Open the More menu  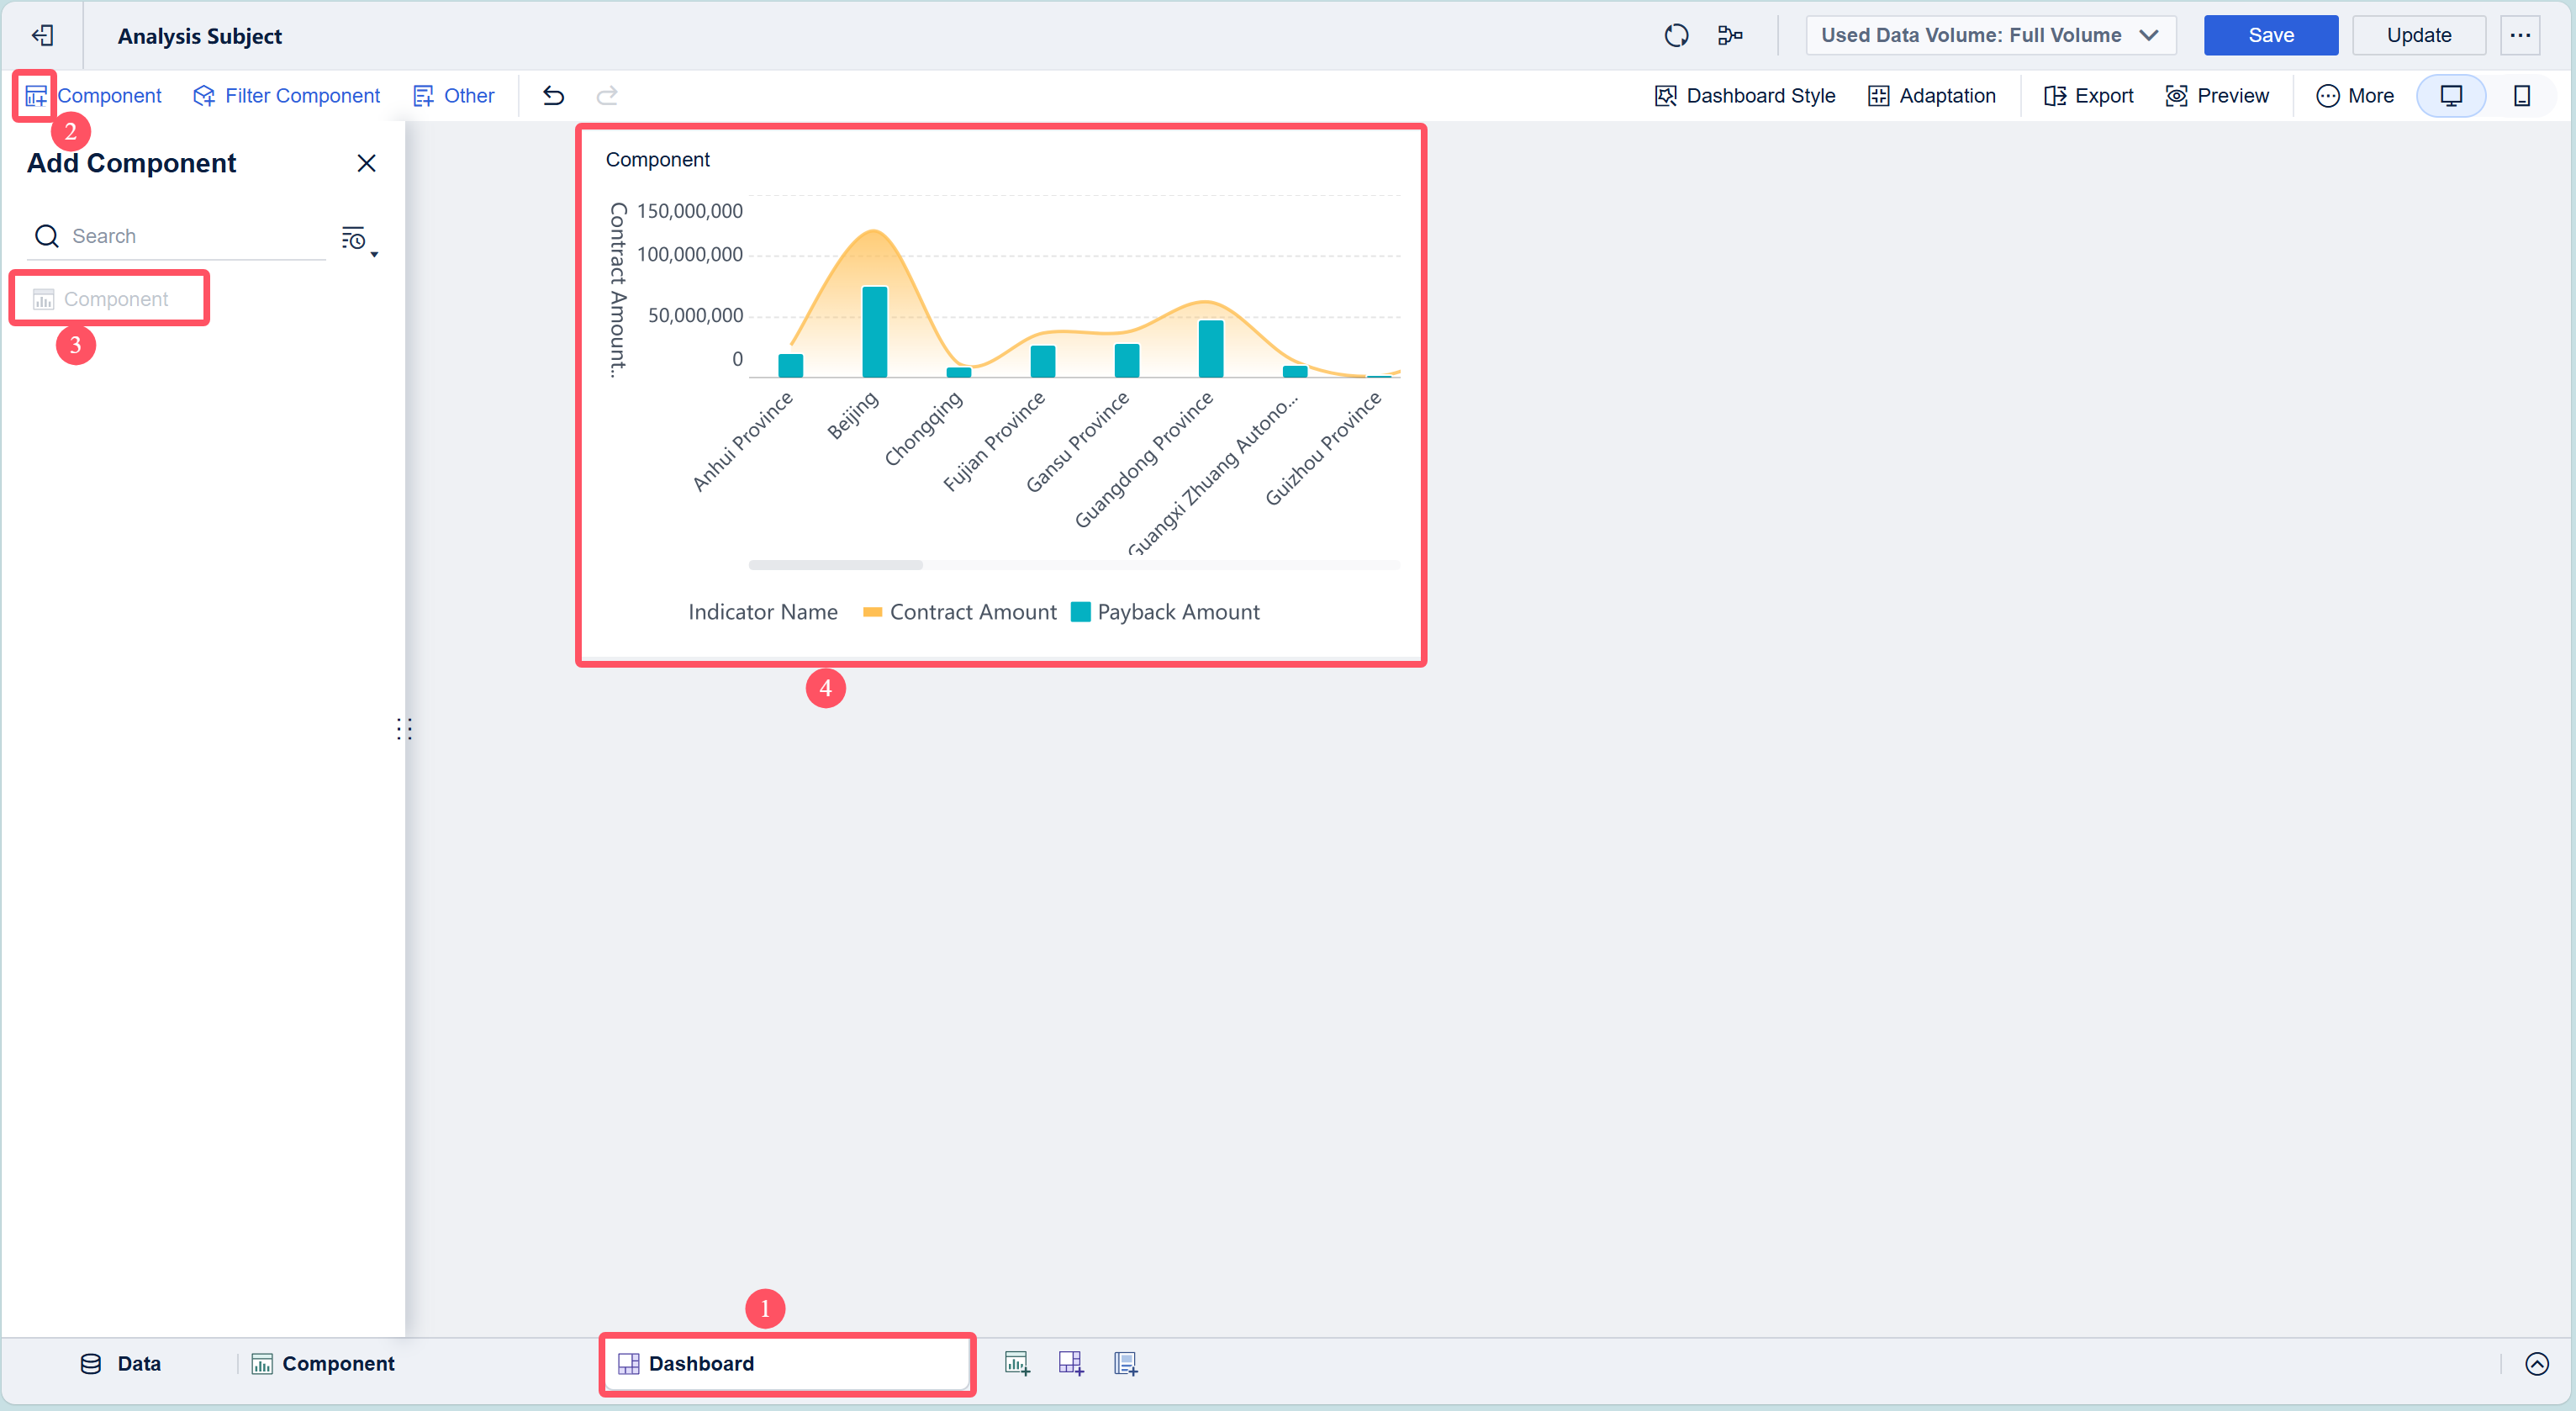pos(2355,96)
